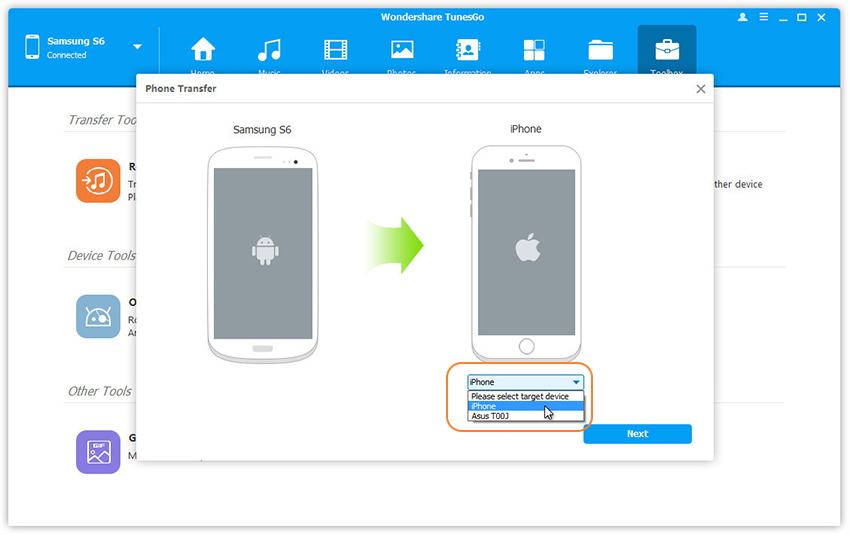Open the Toolbox tab icon
Image resolution: width=850 pixels, height=535 pixels.
tap(667, 50)
